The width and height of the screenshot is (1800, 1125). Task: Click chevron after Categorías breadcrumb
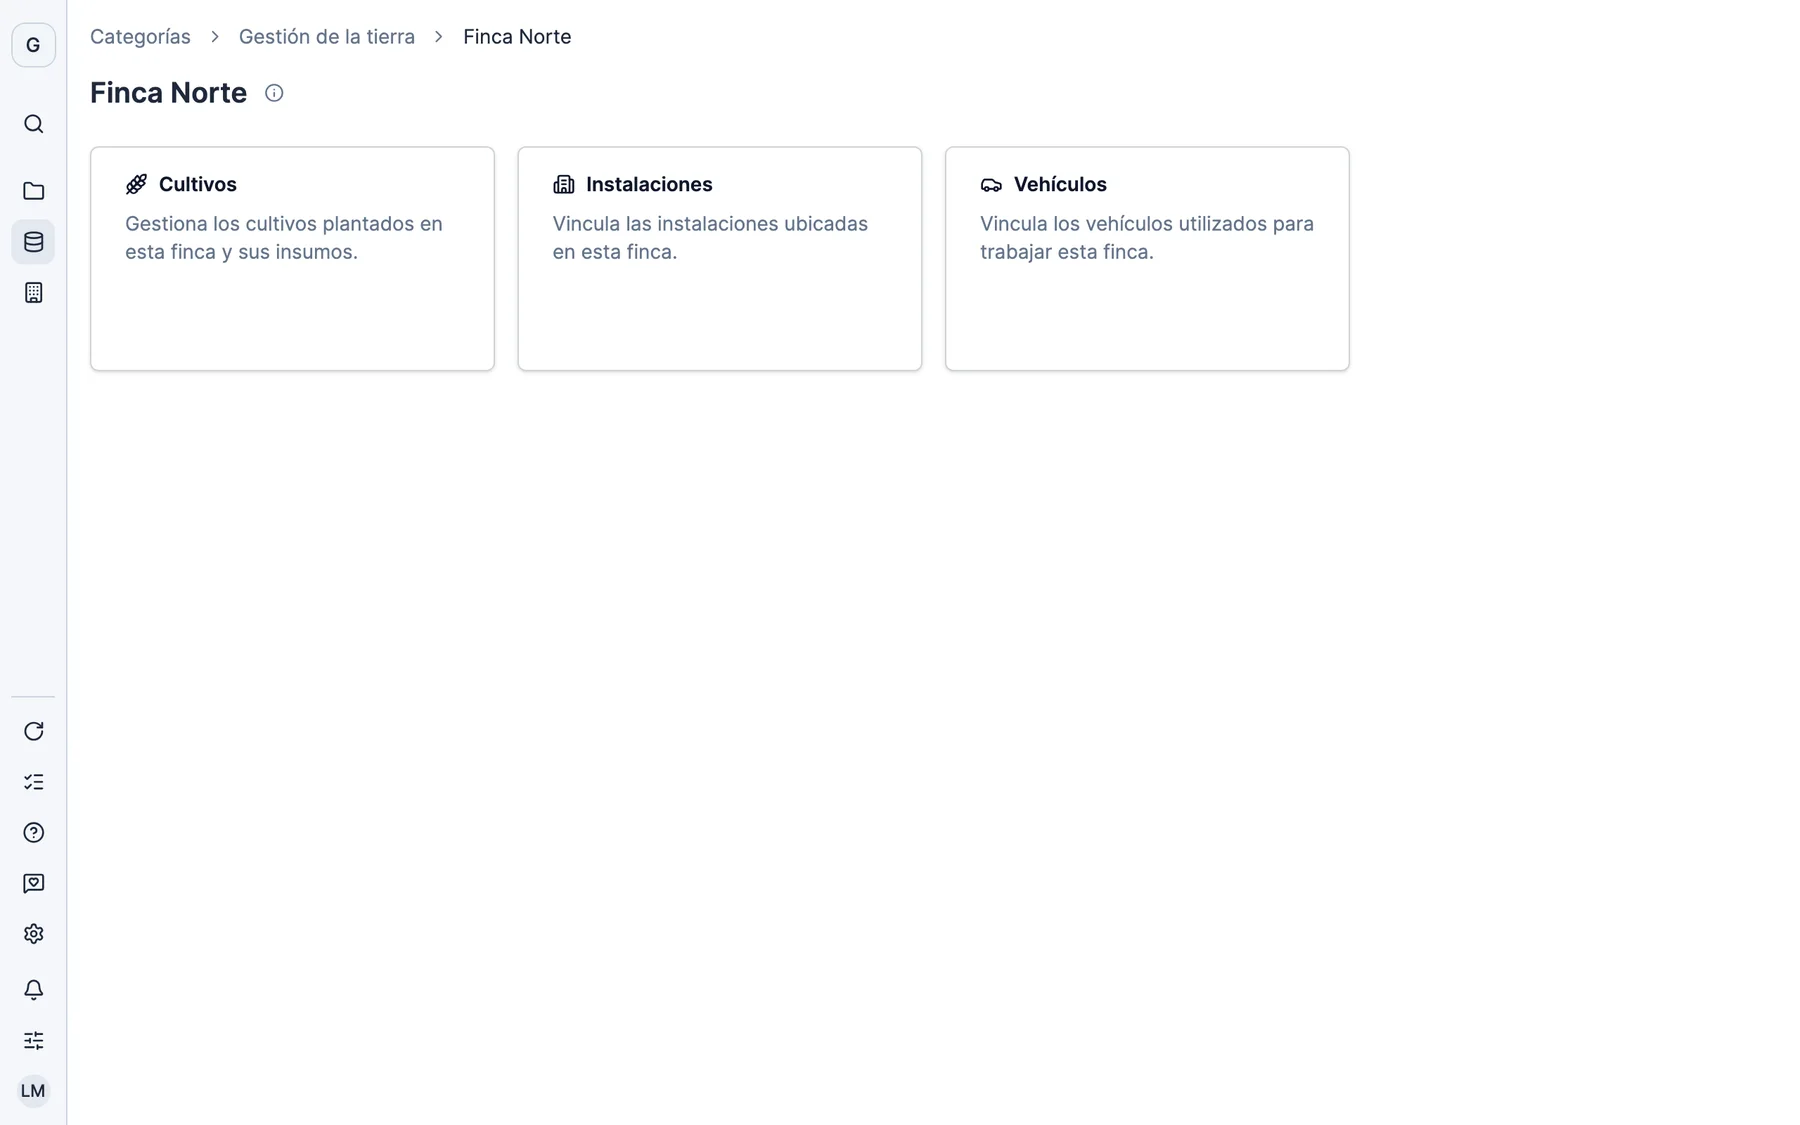pyautogui.click(x=215, y=37)
